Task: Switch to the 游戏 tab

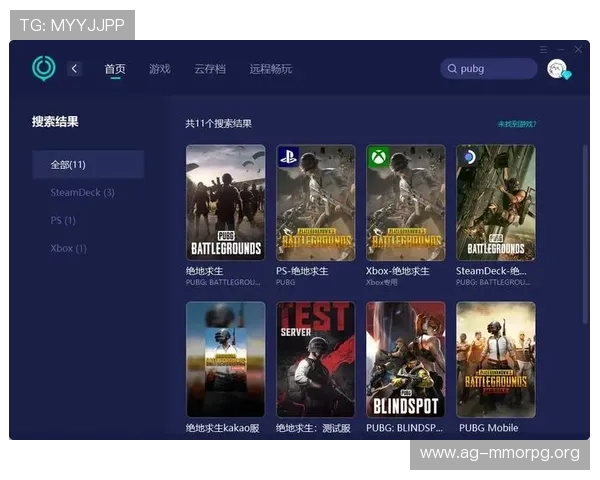Action: point(160,69)
